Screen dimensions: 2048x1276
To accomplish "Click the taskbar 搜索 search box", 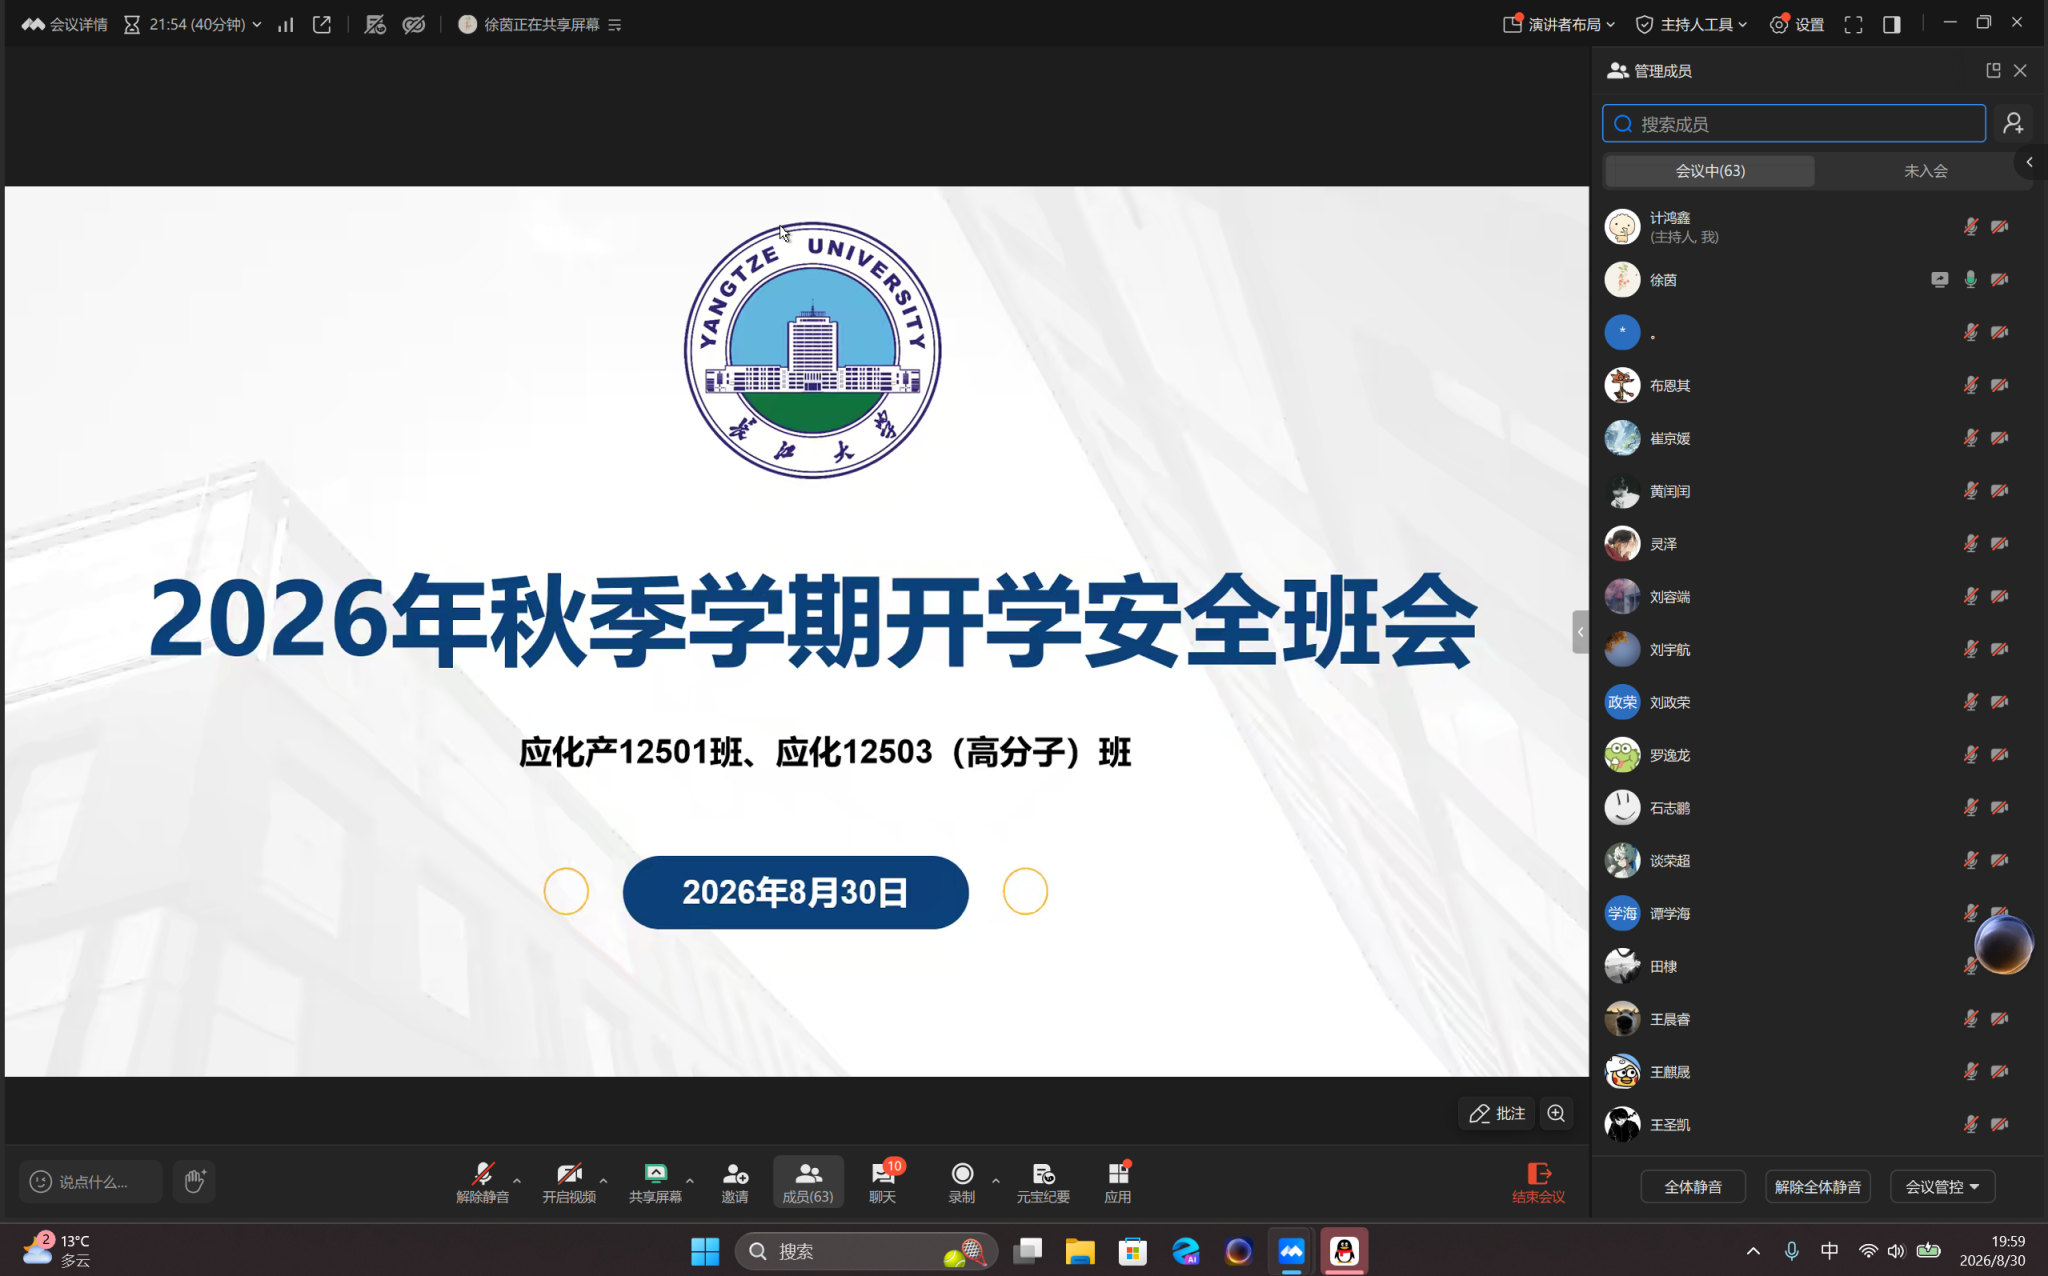I will pyautogui.click(x=866, y=1251).
